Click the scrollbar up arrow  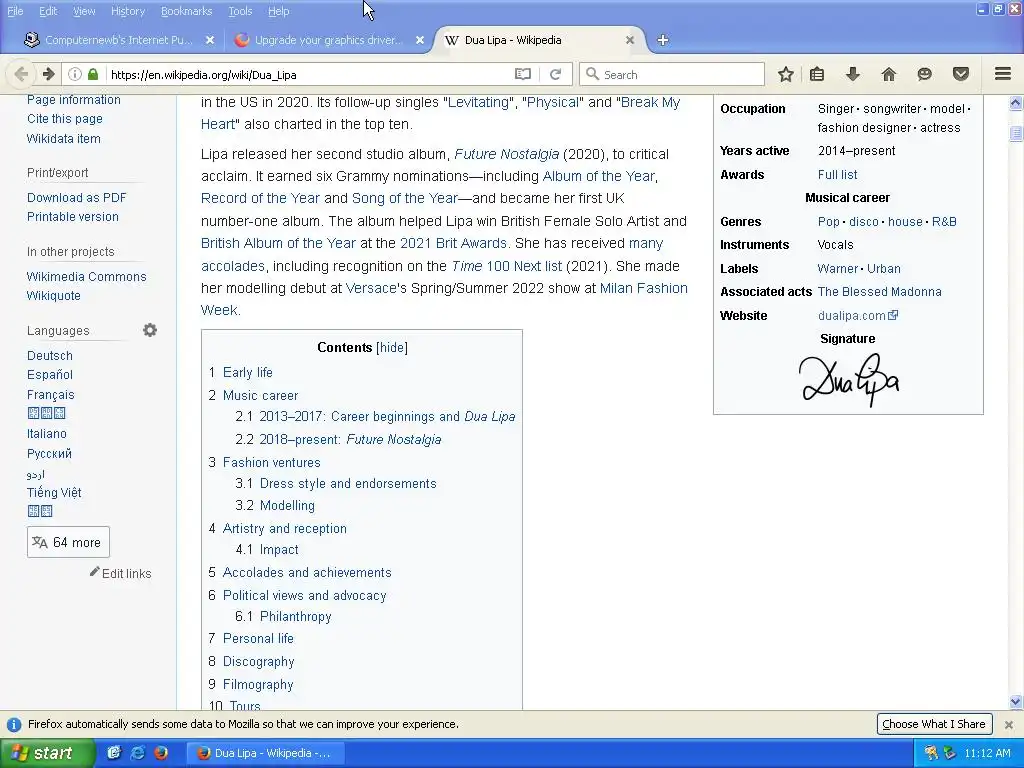[x=1016, y=103]
